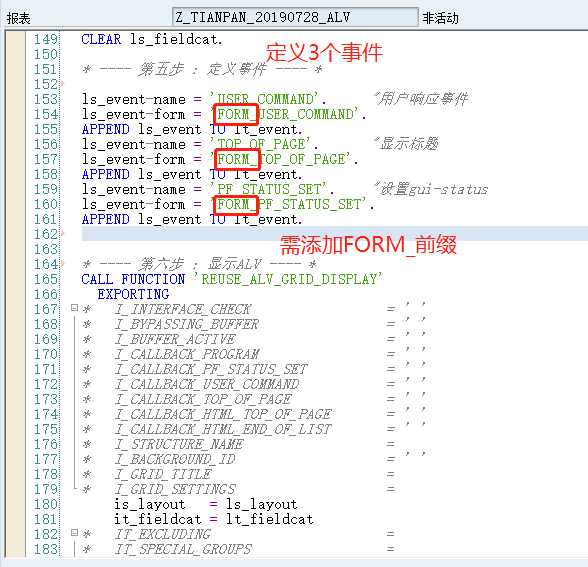Click the program name field Z_TIANPAN_20190728_ALV
Image resolution: width=588 pixels, height=567 pixels.
click(x=295, y=17)
